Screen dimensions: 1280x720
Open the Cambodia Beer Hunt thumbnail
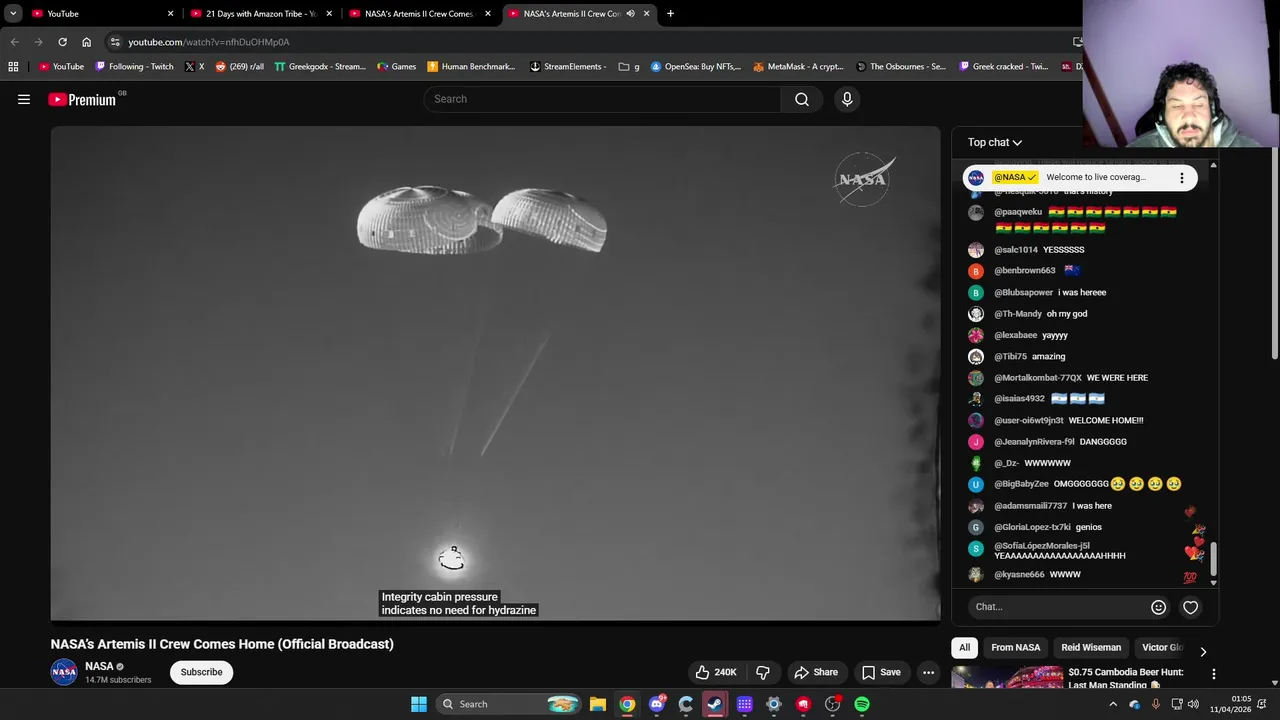(x=1005, y=678)
